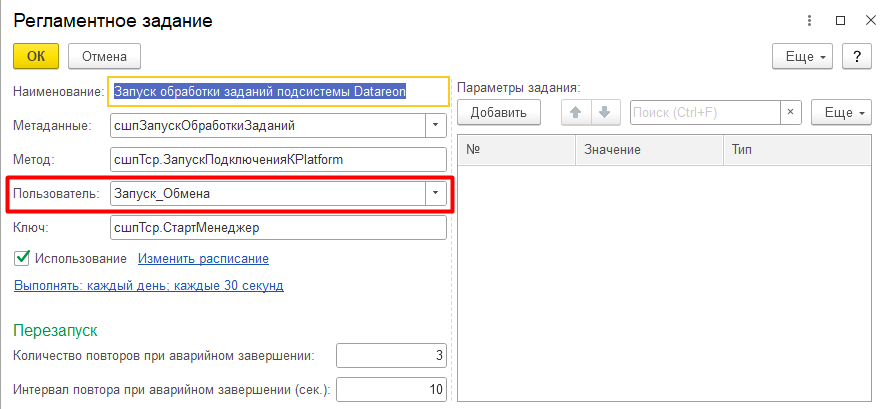Expand the Метаданные dropdown list
Screen dimensions: 888x409
coord(435,126)
